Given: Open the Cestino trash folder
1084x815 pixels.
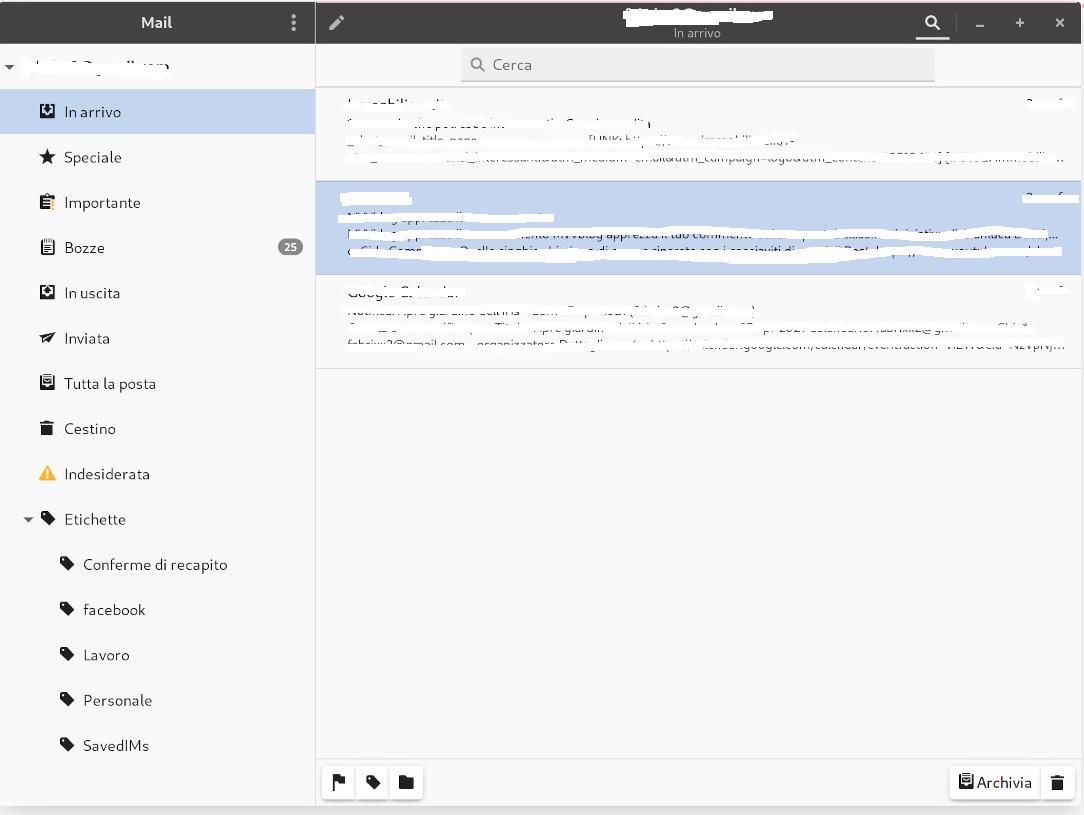Looking at the screenshot, I should coord(89,428).
